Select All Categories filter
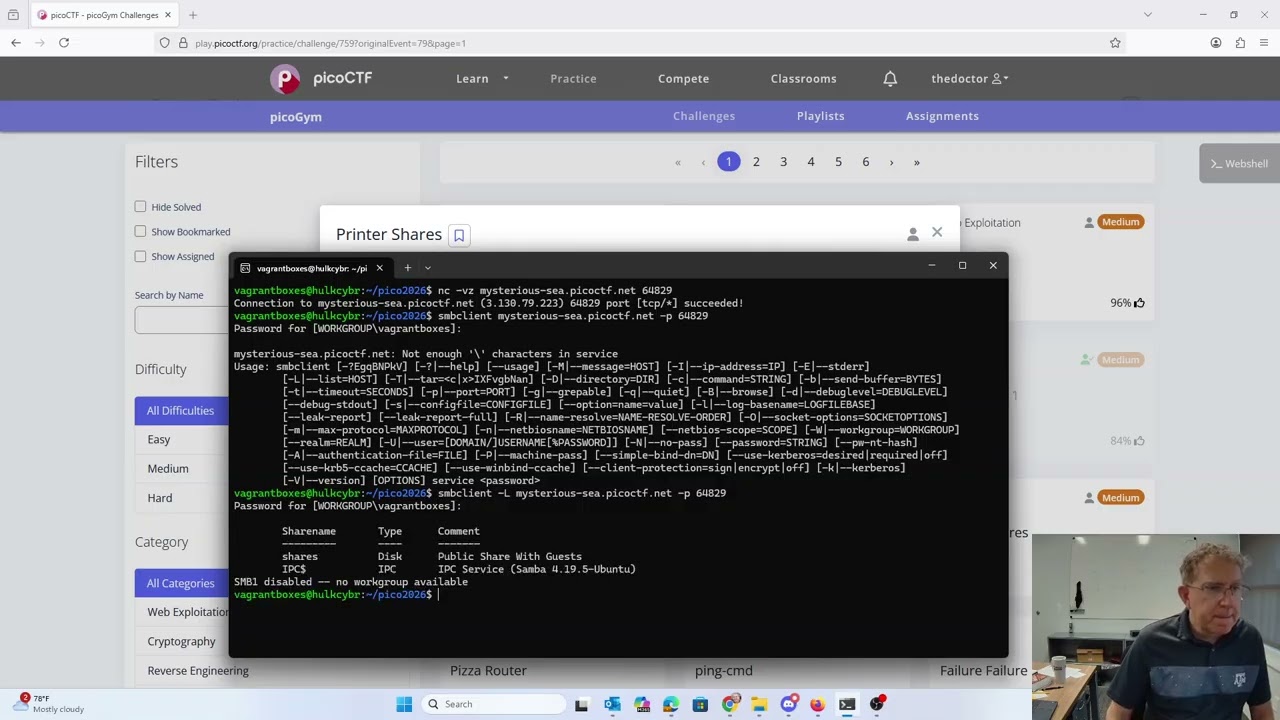The width and height of the screenshot is (1280, 720). 181,583
